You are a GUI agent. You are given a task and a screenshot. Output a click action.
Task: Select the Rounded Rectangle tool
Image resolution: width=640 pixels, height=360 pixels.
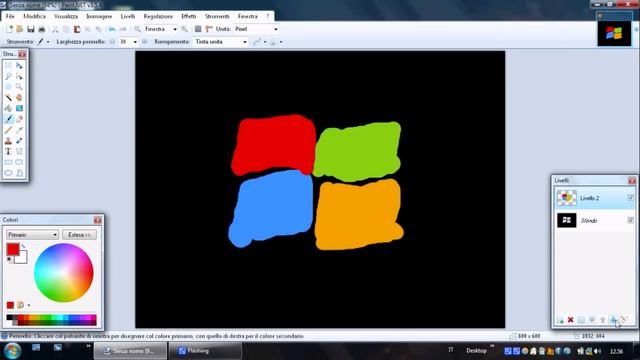point(19,162)
